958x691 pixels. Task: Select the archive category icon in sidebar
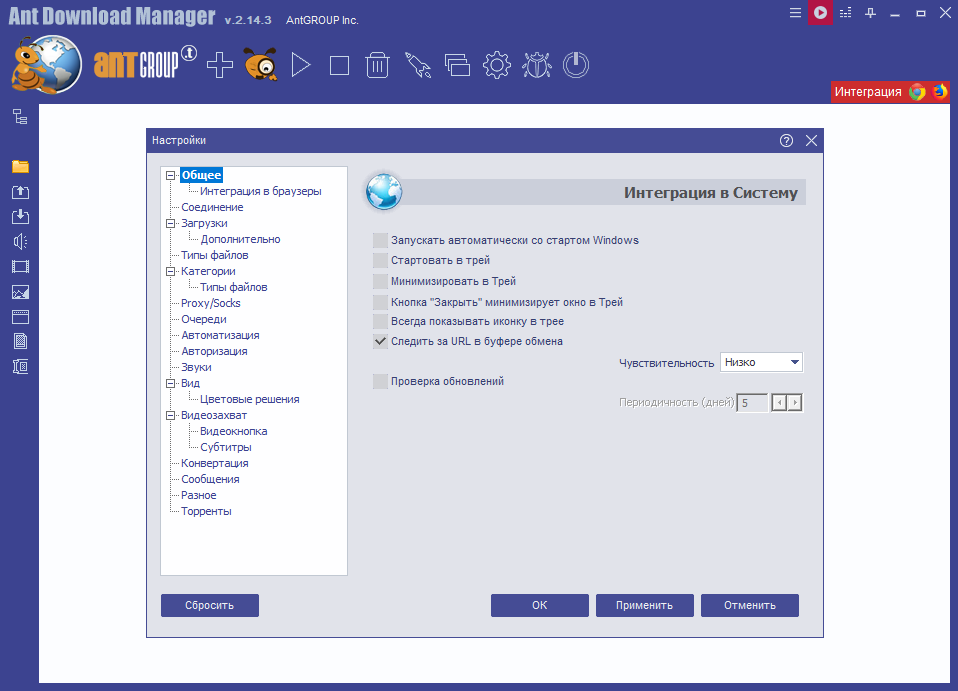pyautogui.click(x=20, y=367)
